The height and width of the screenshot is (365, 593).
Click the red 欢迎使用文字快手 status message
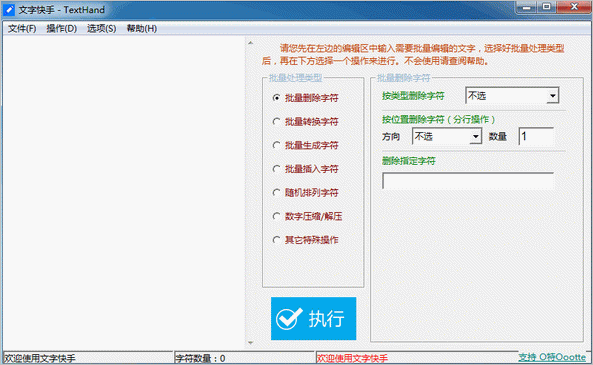(352, 358)
